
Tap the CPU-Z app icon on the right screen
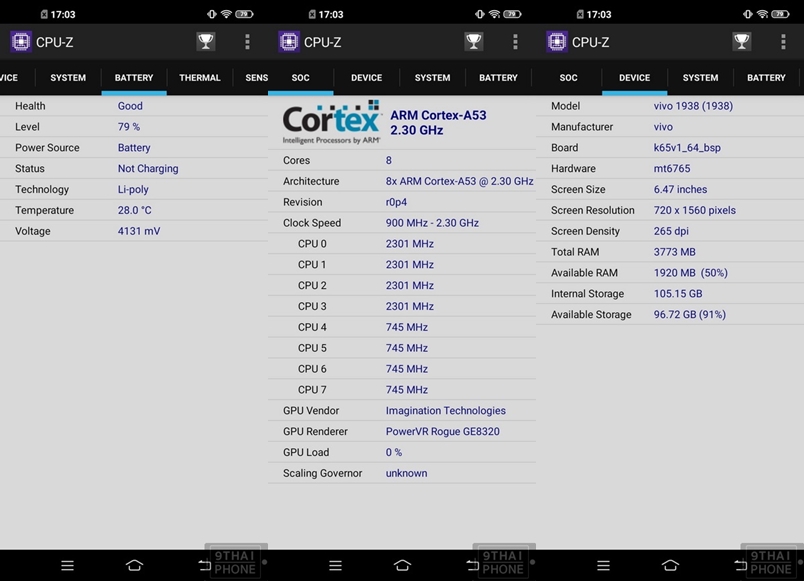557,42
